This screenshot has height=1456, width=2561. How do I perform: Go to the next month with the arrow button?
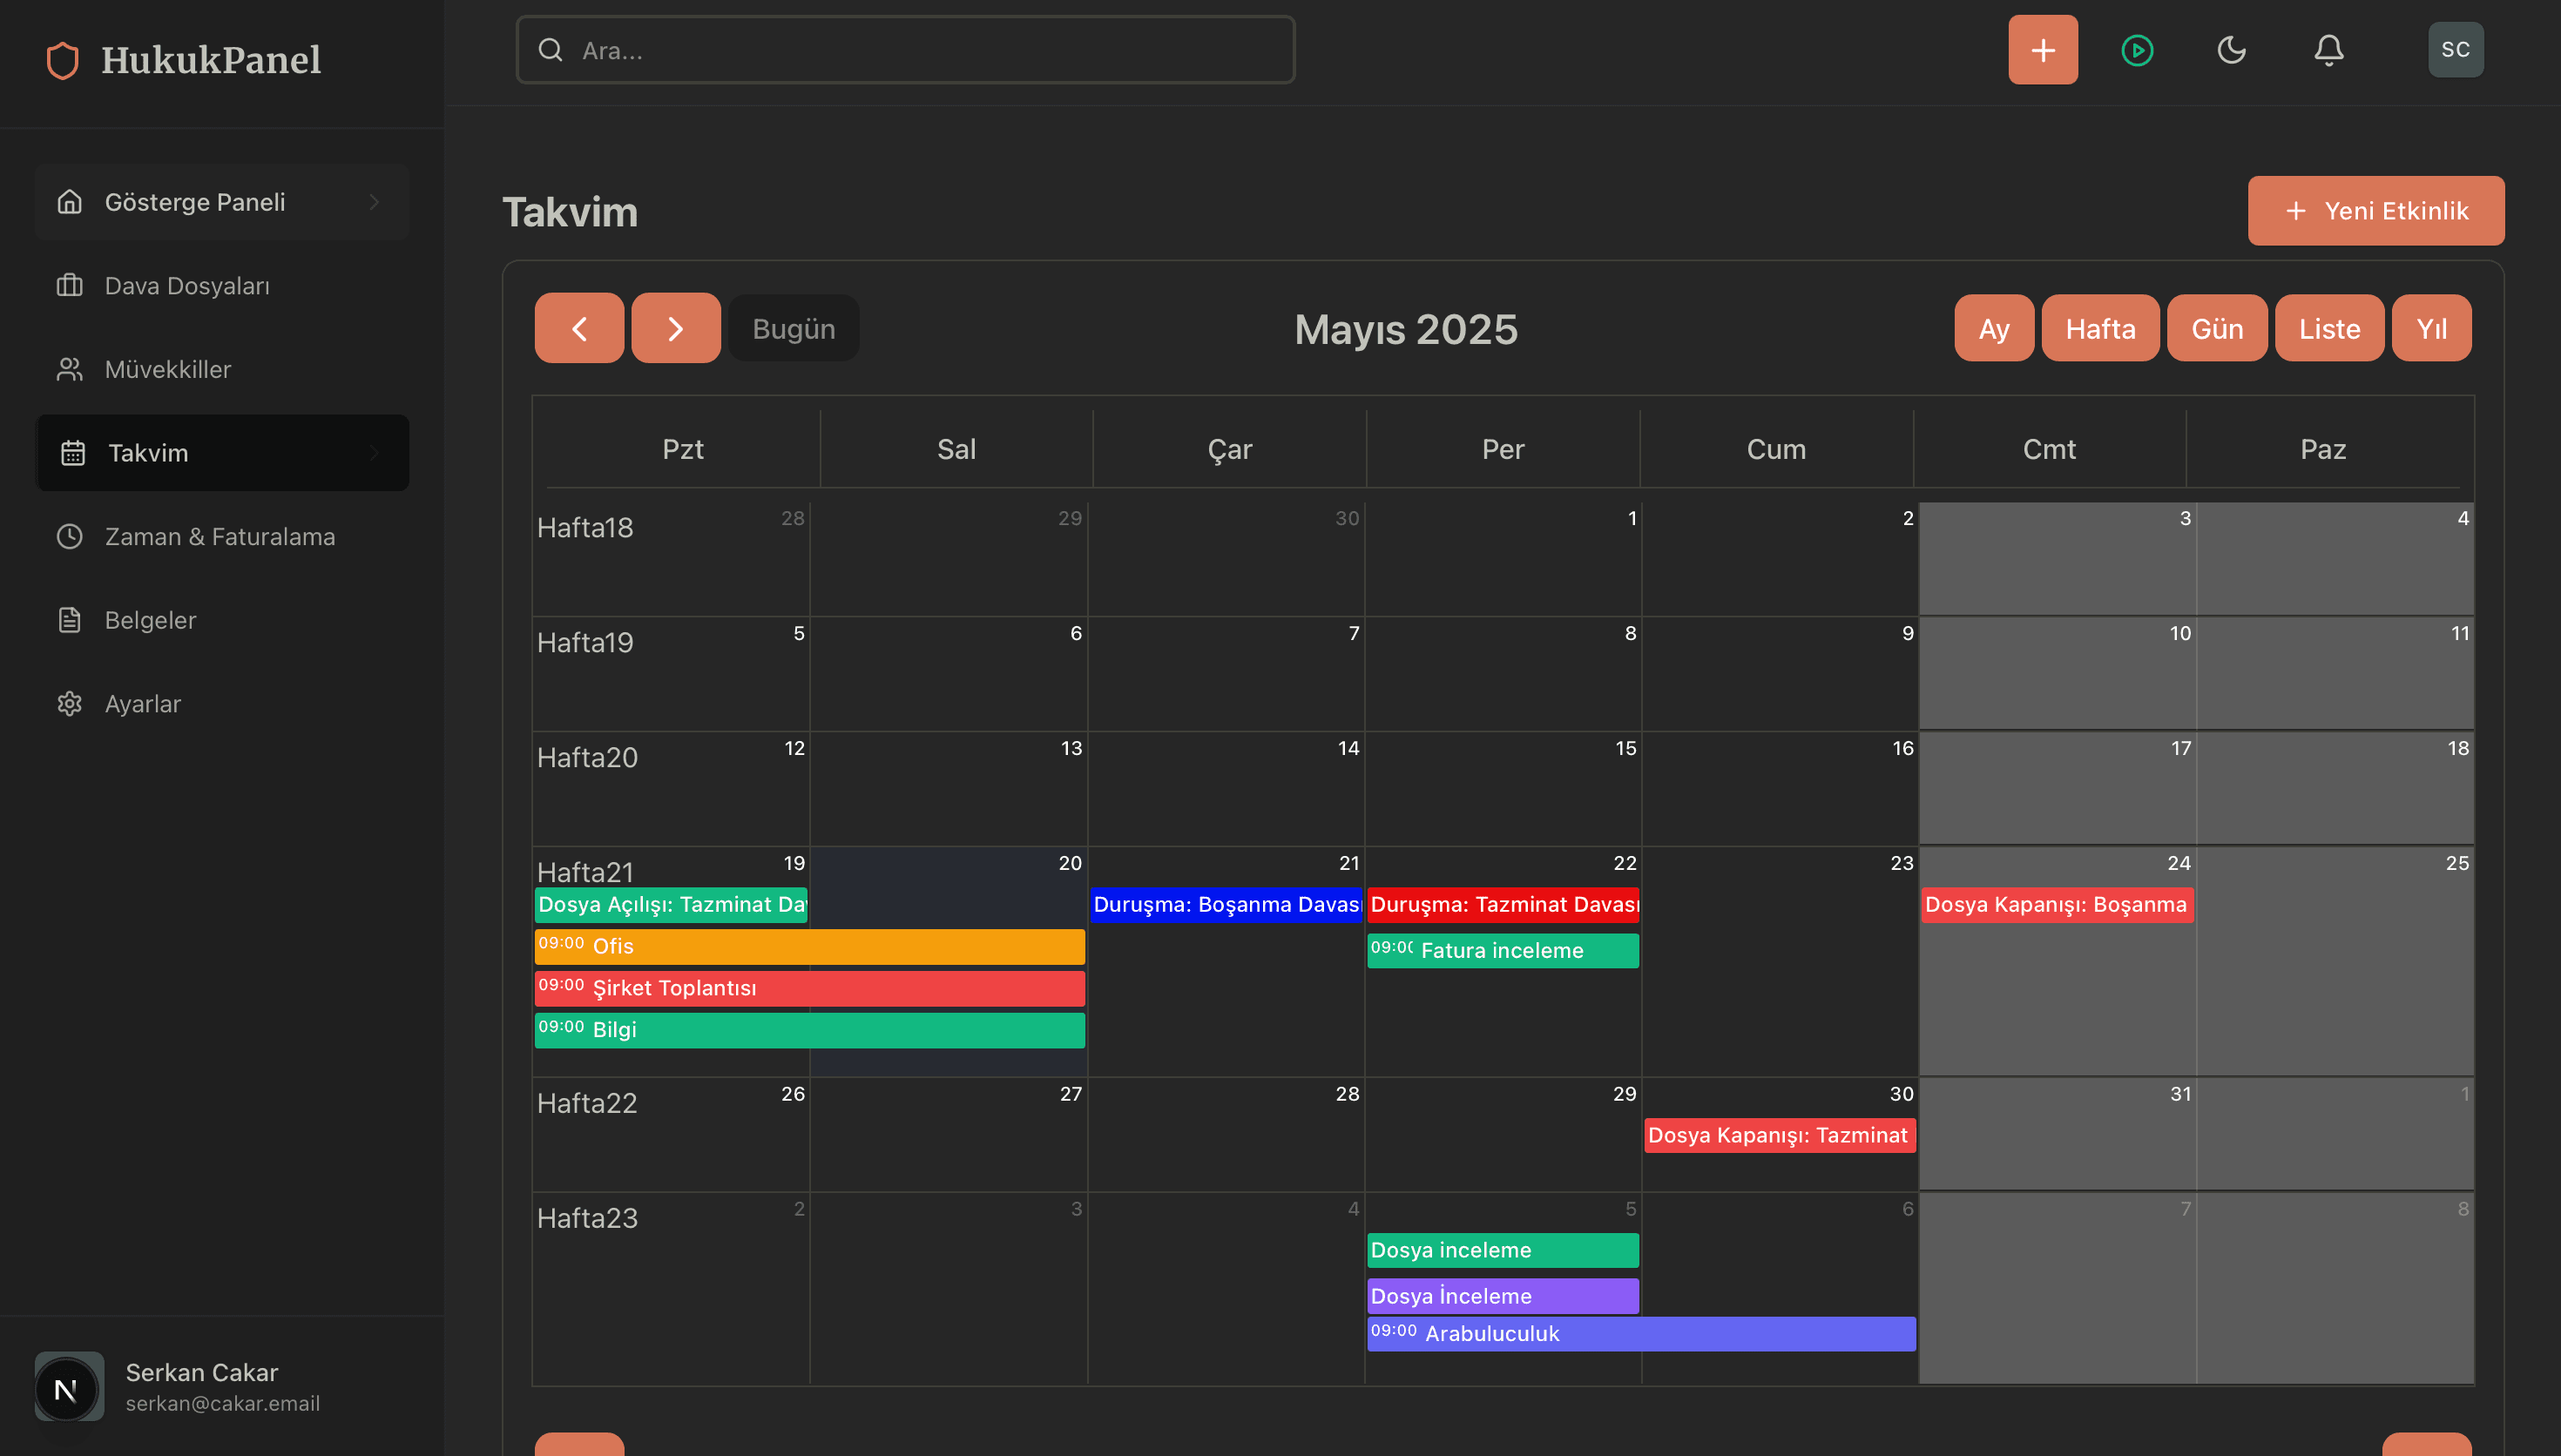[675, 329]
